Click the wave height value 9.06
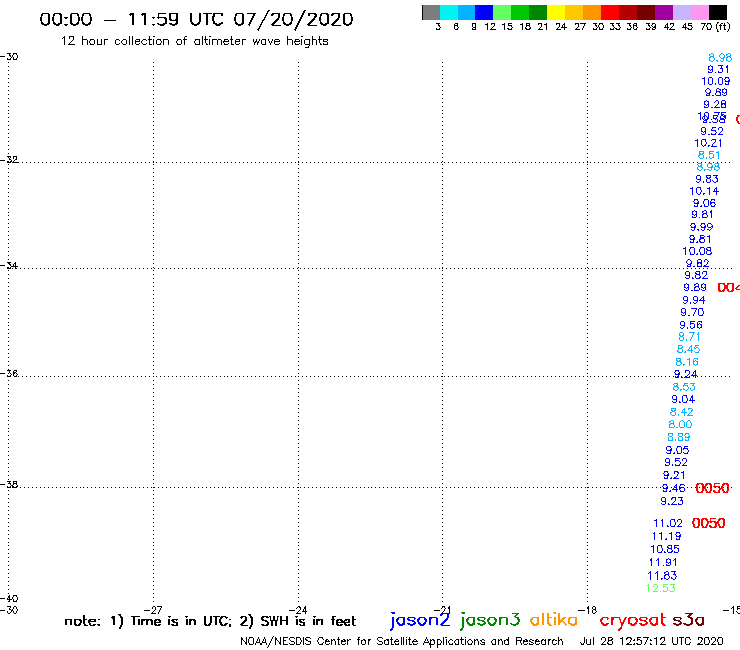The image size is (740, 650). [x=704, y=203]
